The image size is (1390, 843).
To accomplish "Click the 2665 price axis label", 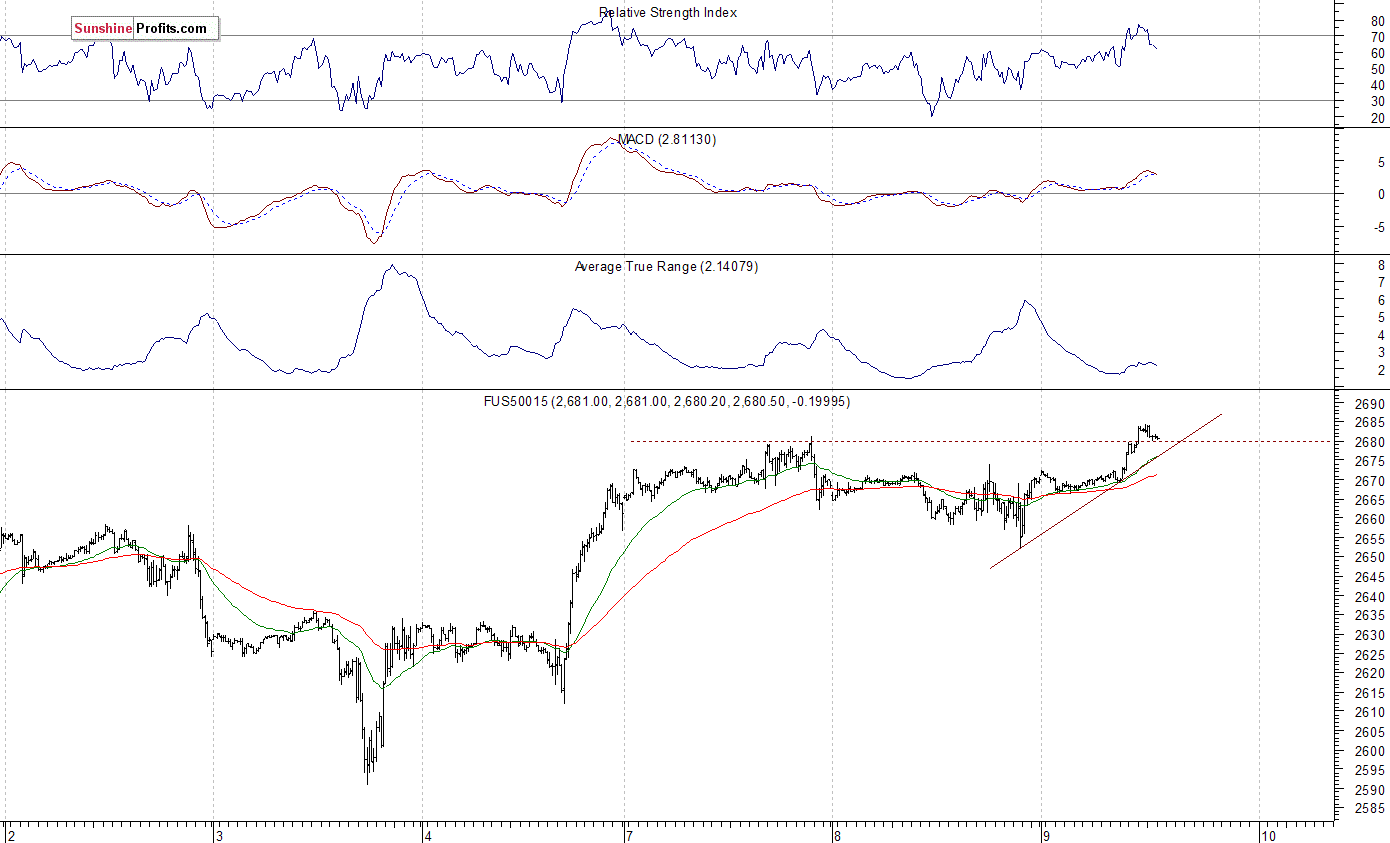I will click(x=1370, y=500).
